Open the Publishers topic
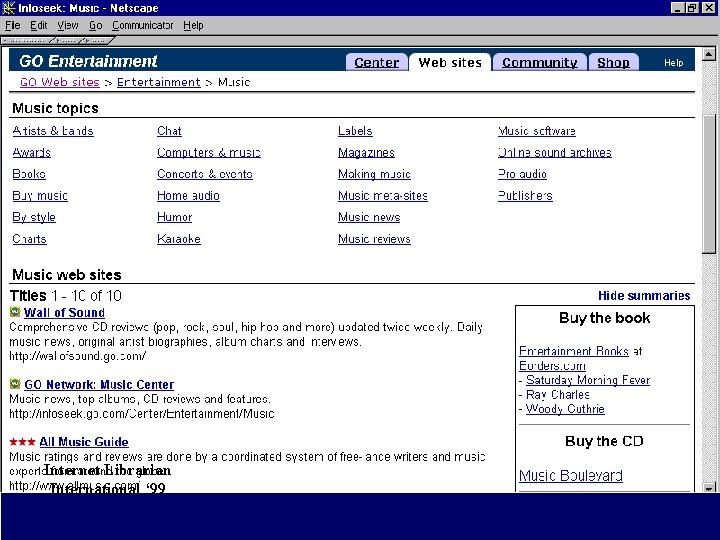Viewport: 720px width, 540px height. click(525, 196)
